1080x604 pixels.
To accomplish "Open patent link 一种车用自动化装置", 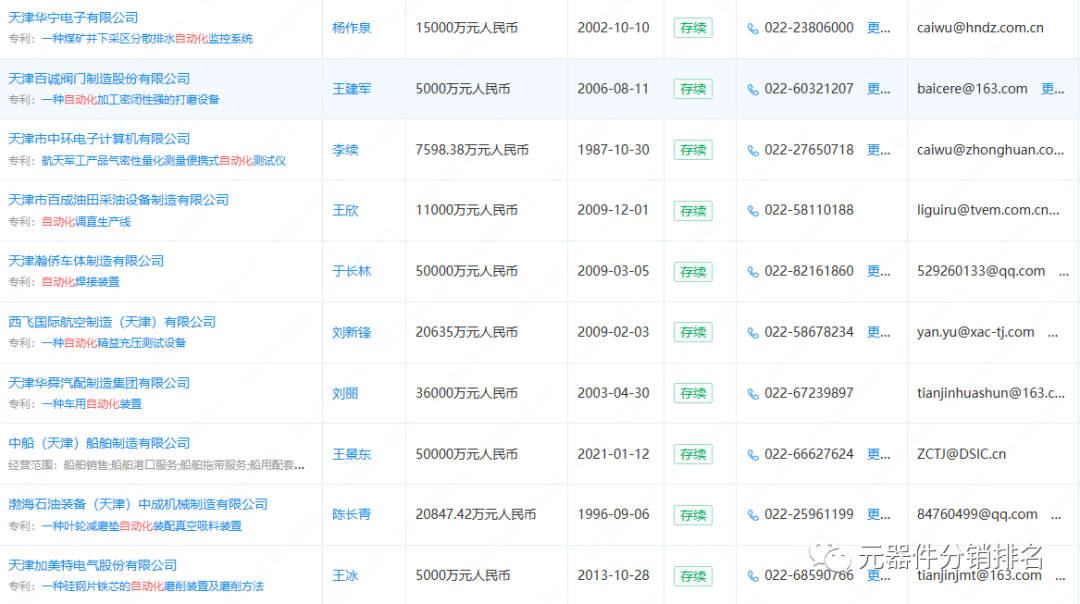I will [92, 404].
